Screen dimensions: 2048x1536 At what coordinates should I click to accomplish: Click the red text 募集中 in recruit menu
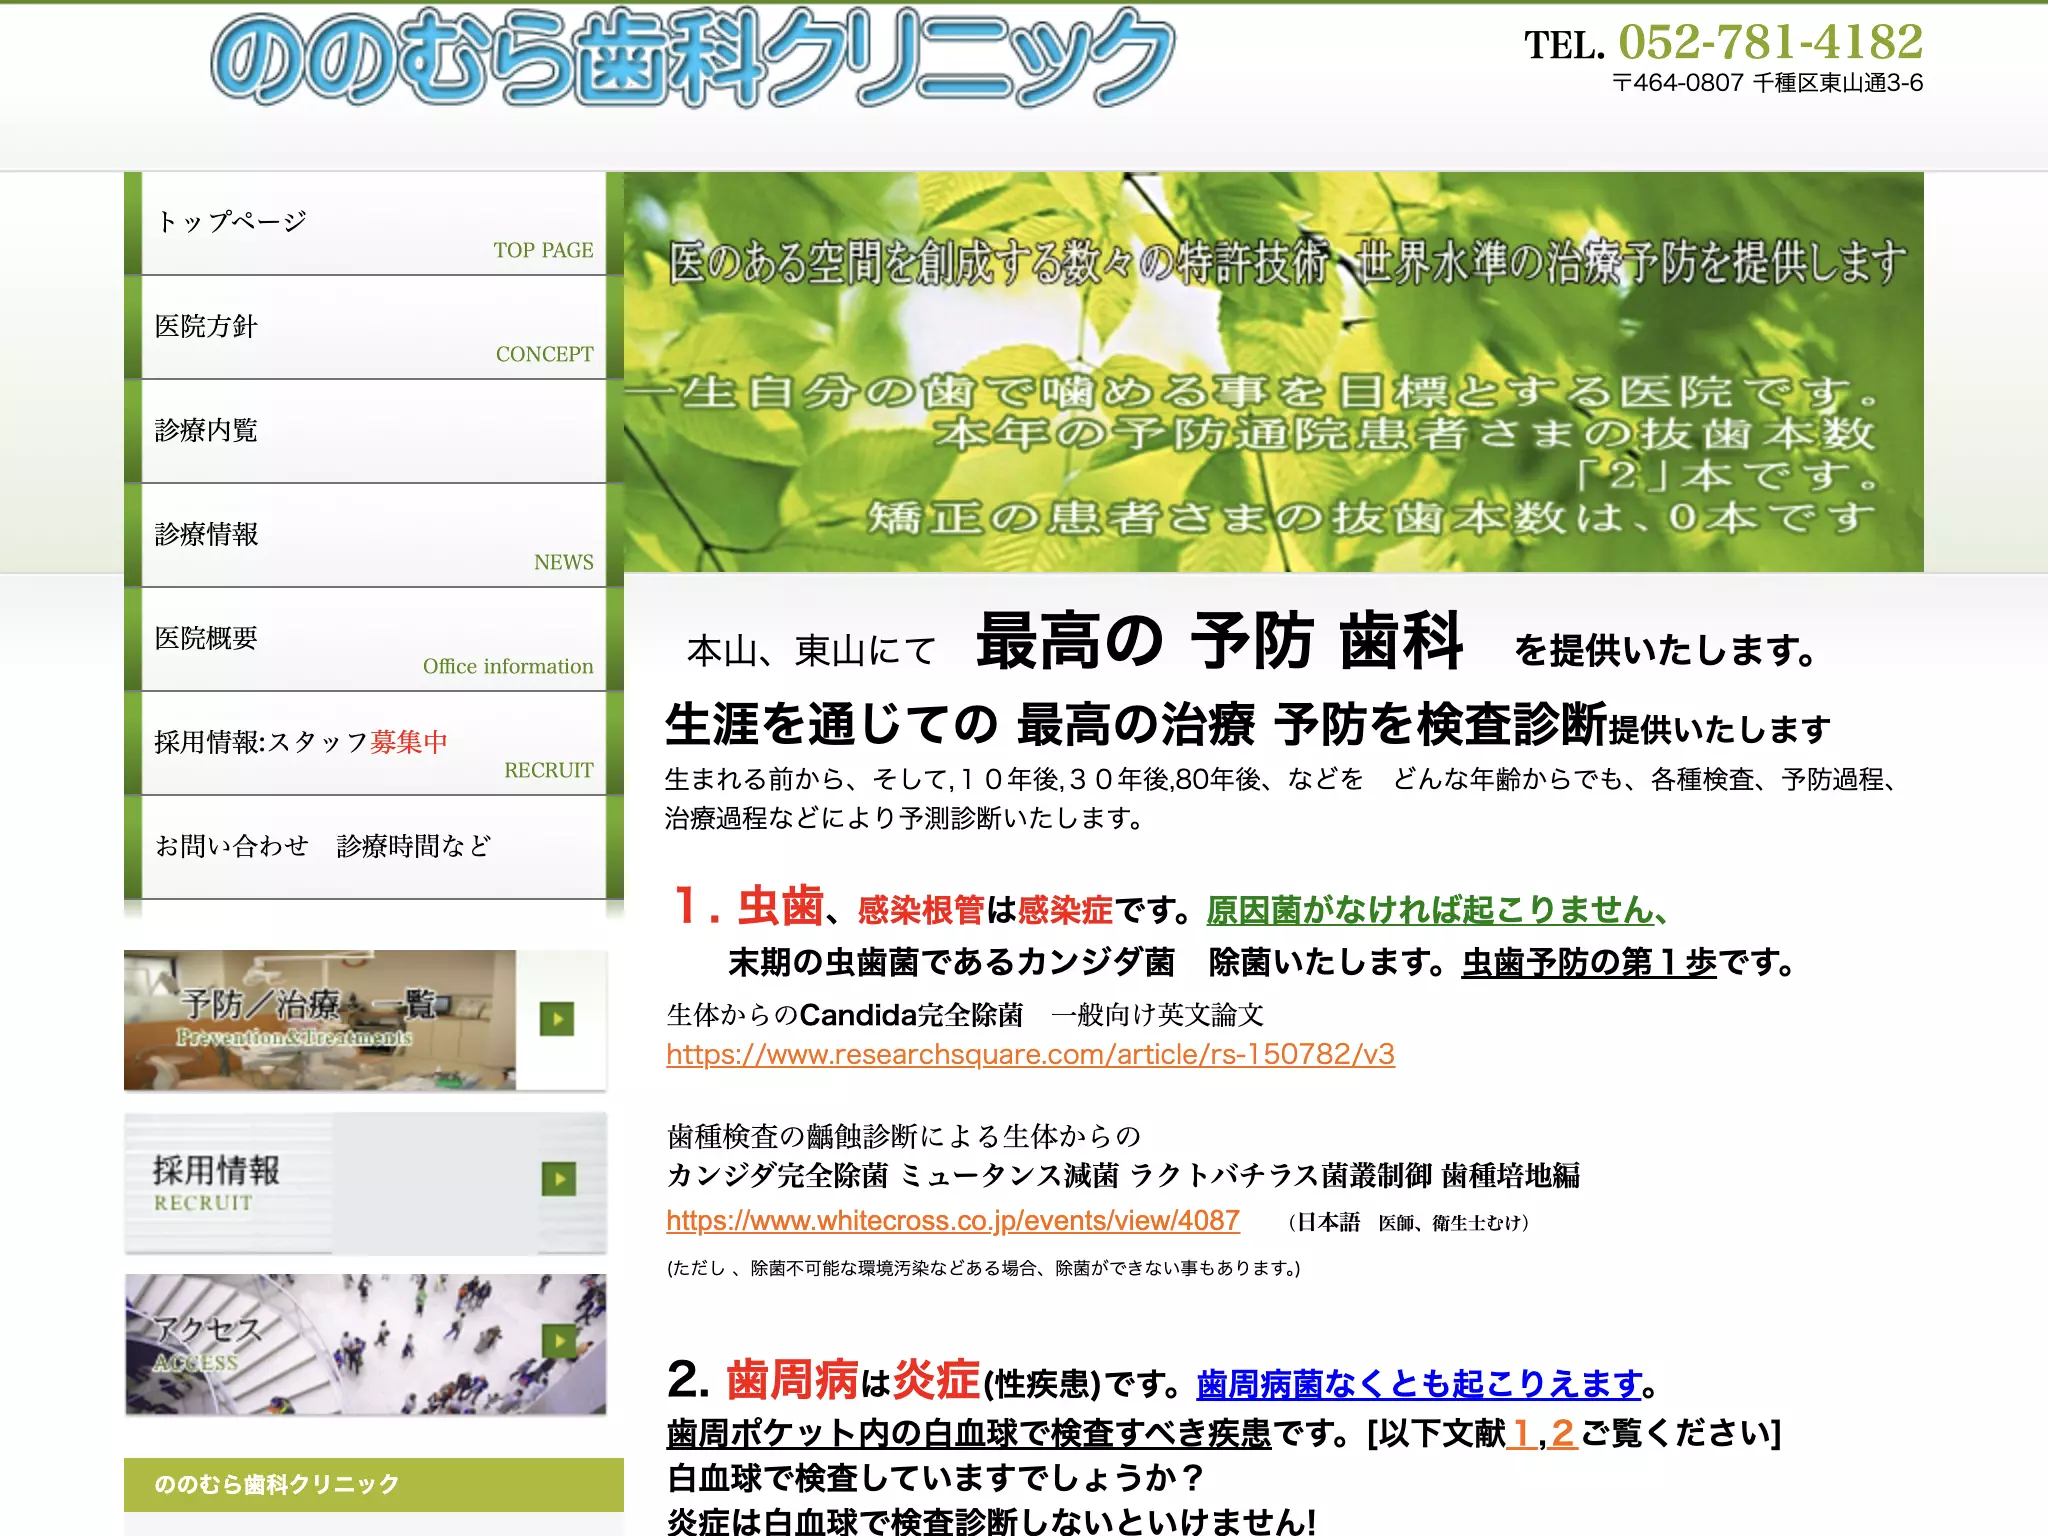click(x=409, y=742)
